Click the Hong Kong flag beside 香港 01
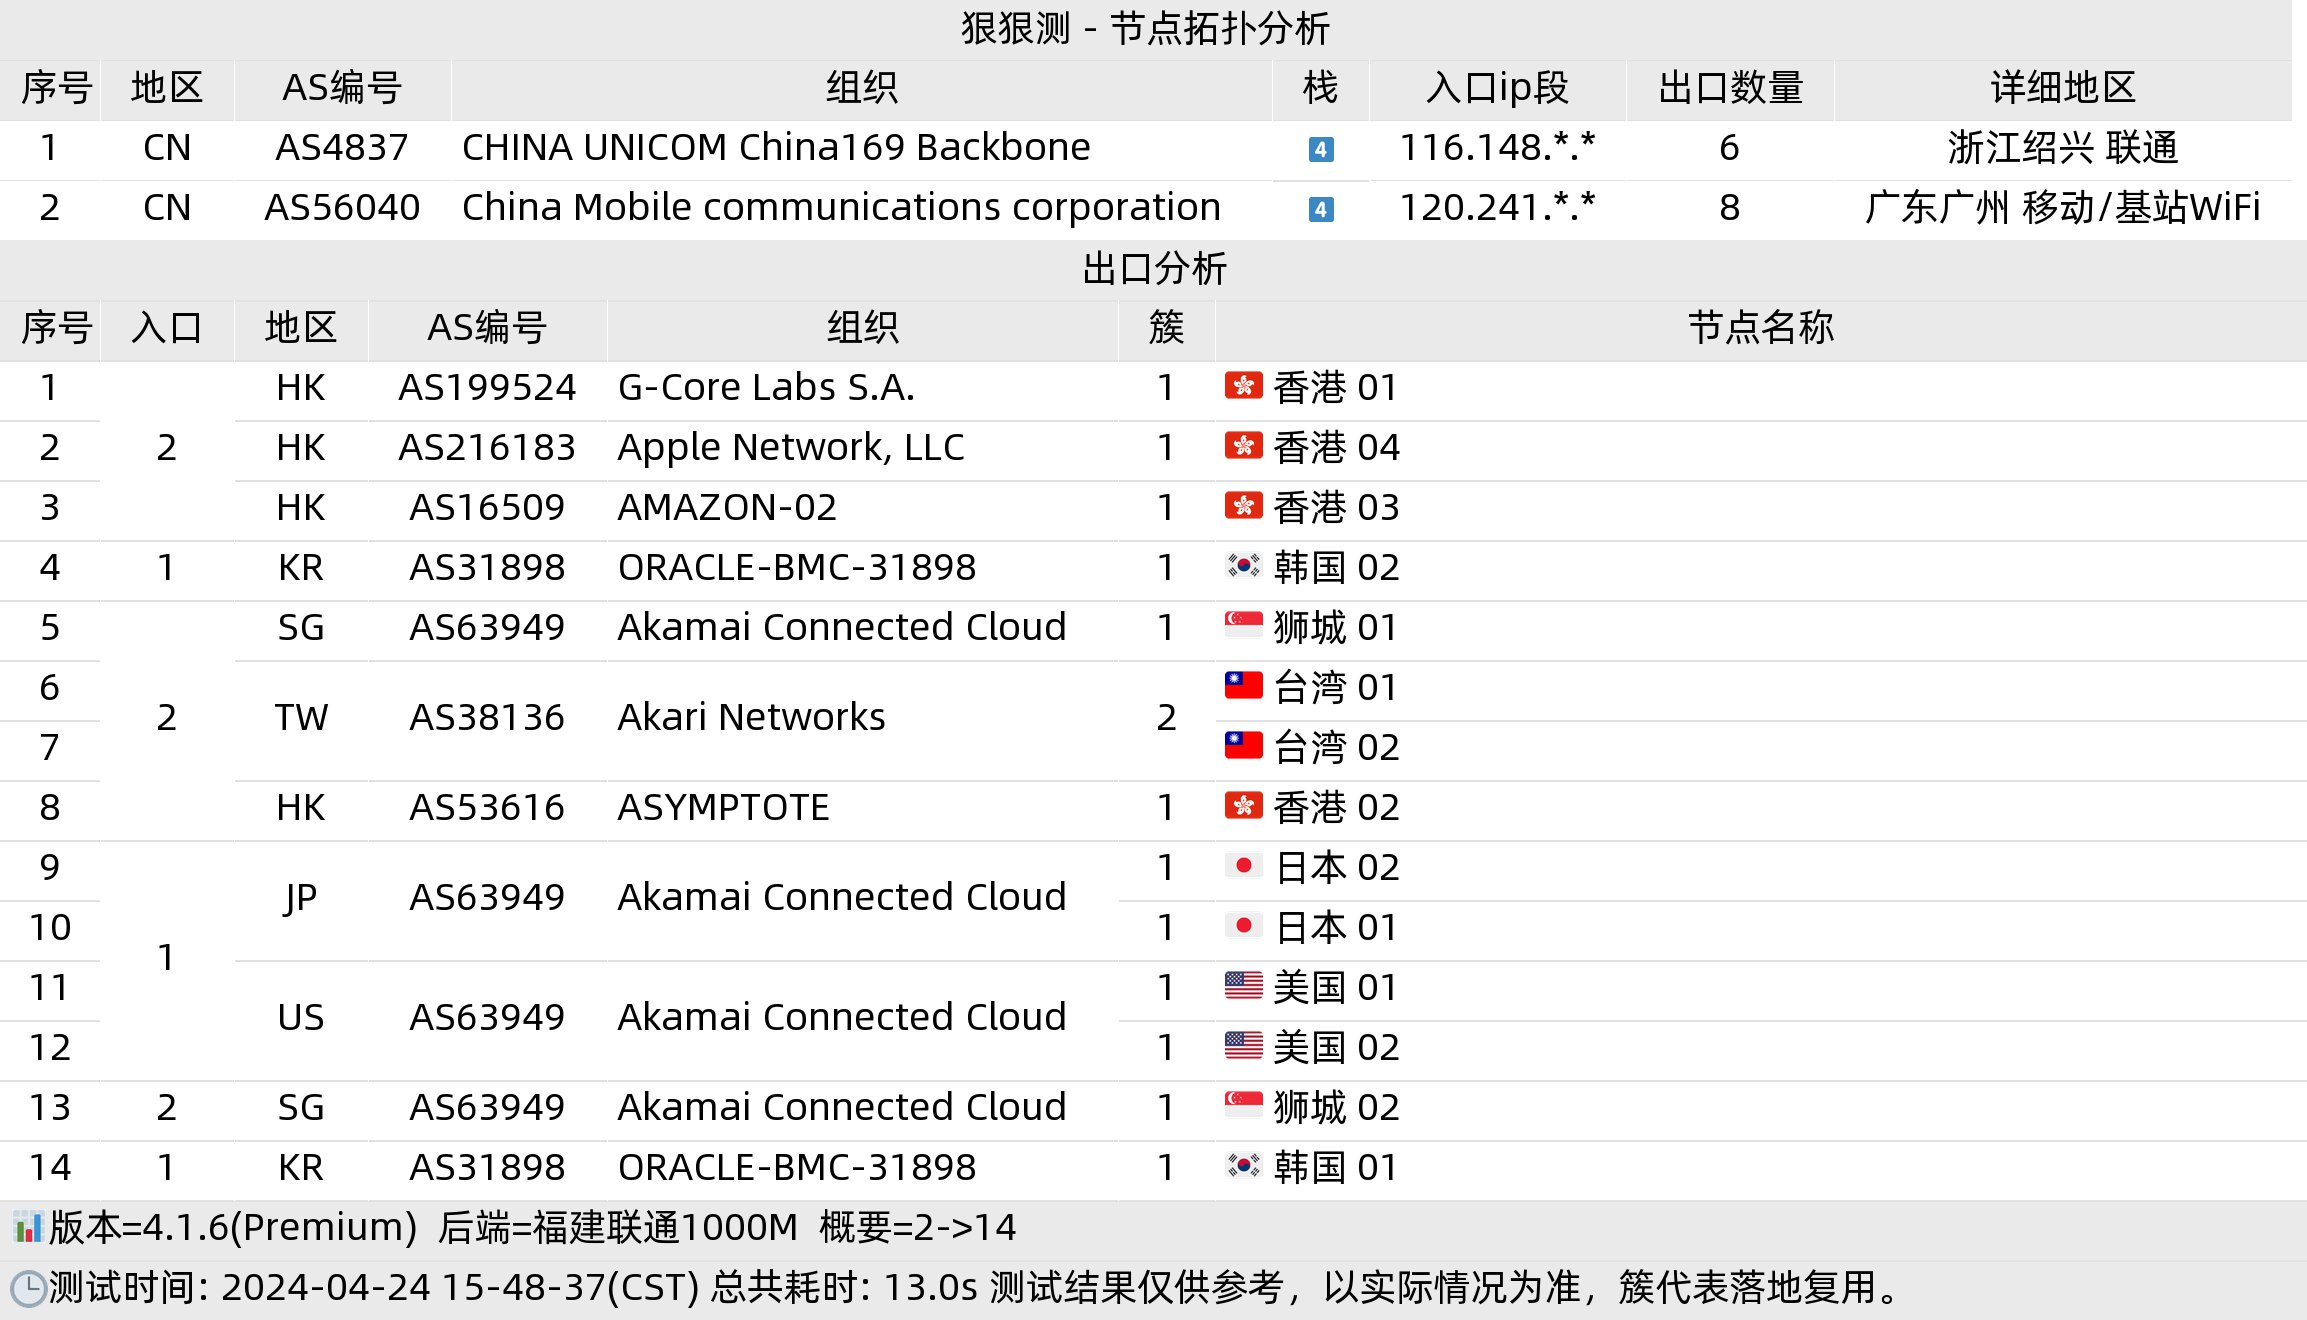This screenshot has height=1320, width=2307. [x=1243, y=386]
